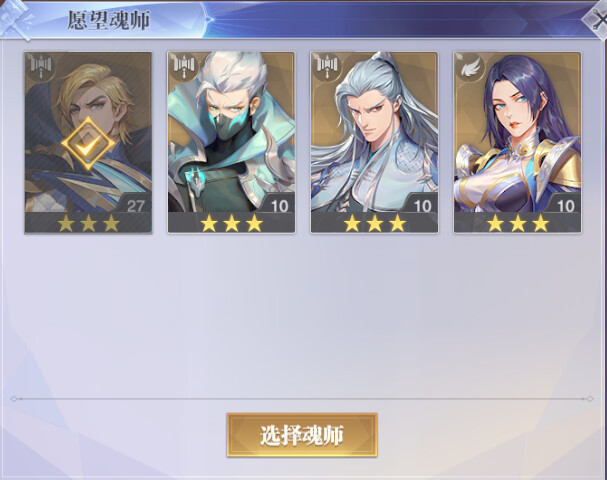Viewport: 607px width, 480px height.
Task: Uncheck the golden checkmark on blond character
Action: 88,144
